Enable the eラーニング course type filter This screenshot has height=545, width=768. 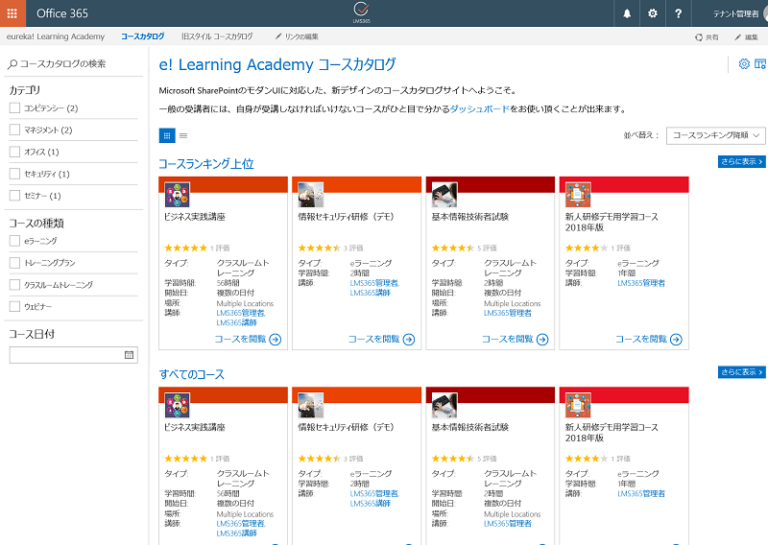(x=15, y=241)
